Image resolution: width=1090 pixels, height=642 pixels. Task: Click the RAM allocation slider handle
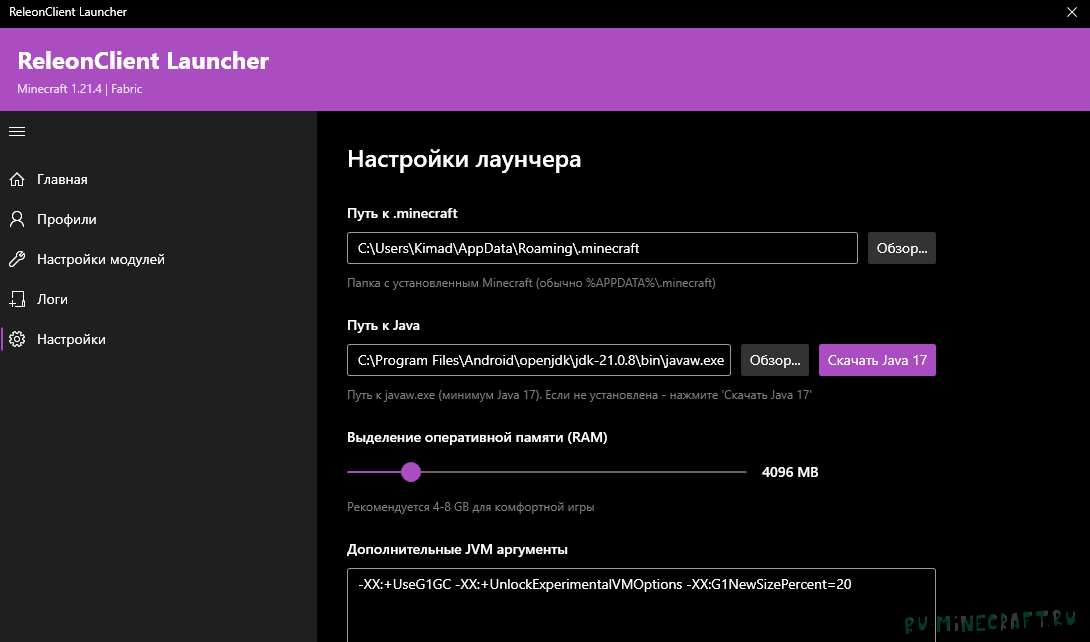tap(410, 472)
